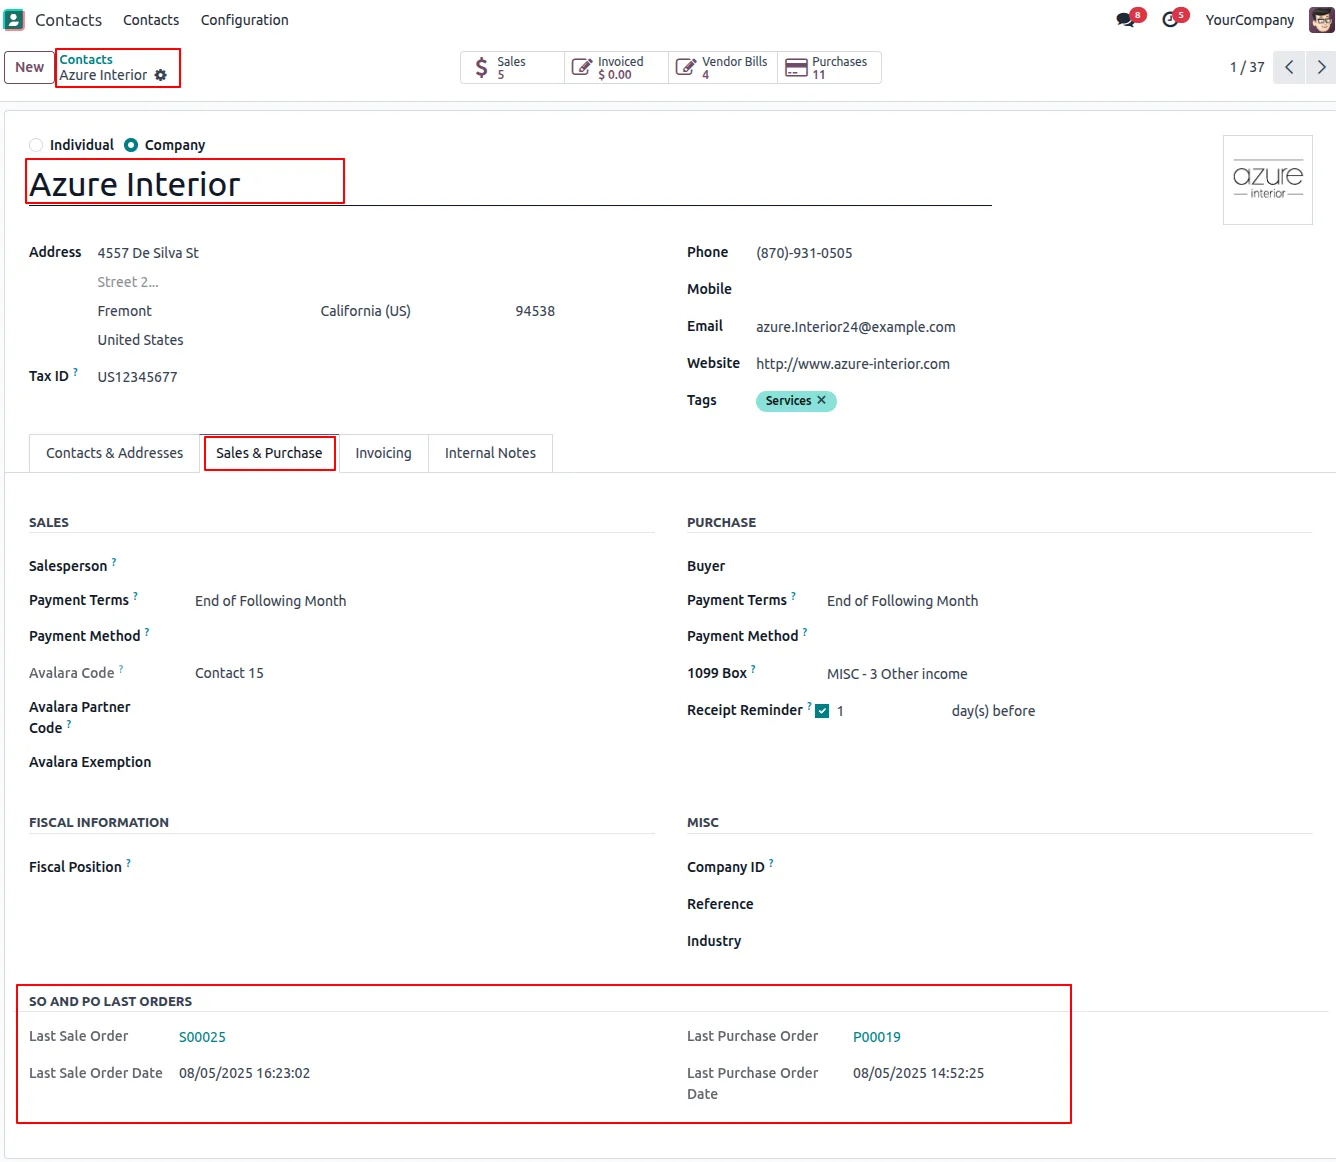Click the New button
Image resolution: width=1336 pixels, height=1162 pixels.
tap(29, 67)
